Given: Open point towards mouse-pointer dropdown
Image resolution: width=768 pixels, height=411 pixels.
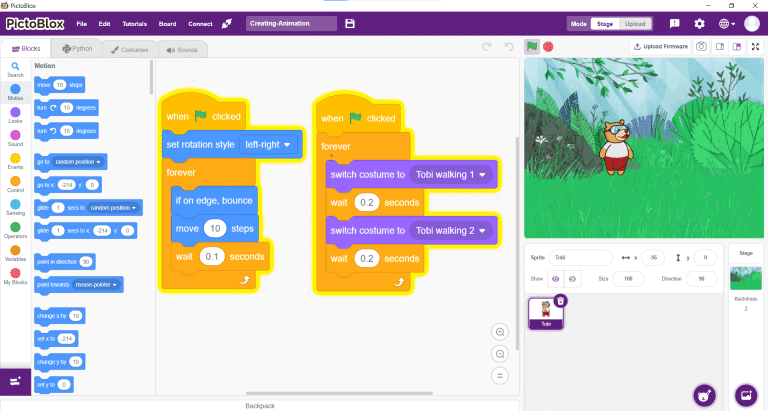Looking at the screenshot, I should pyautogui.click(x=96, y=285).
